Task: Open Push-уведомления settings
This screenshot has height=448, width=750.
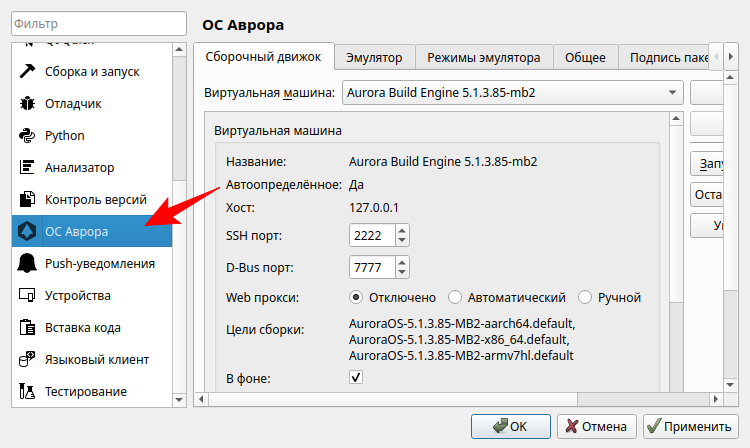Action: click(x=92, y=263)
